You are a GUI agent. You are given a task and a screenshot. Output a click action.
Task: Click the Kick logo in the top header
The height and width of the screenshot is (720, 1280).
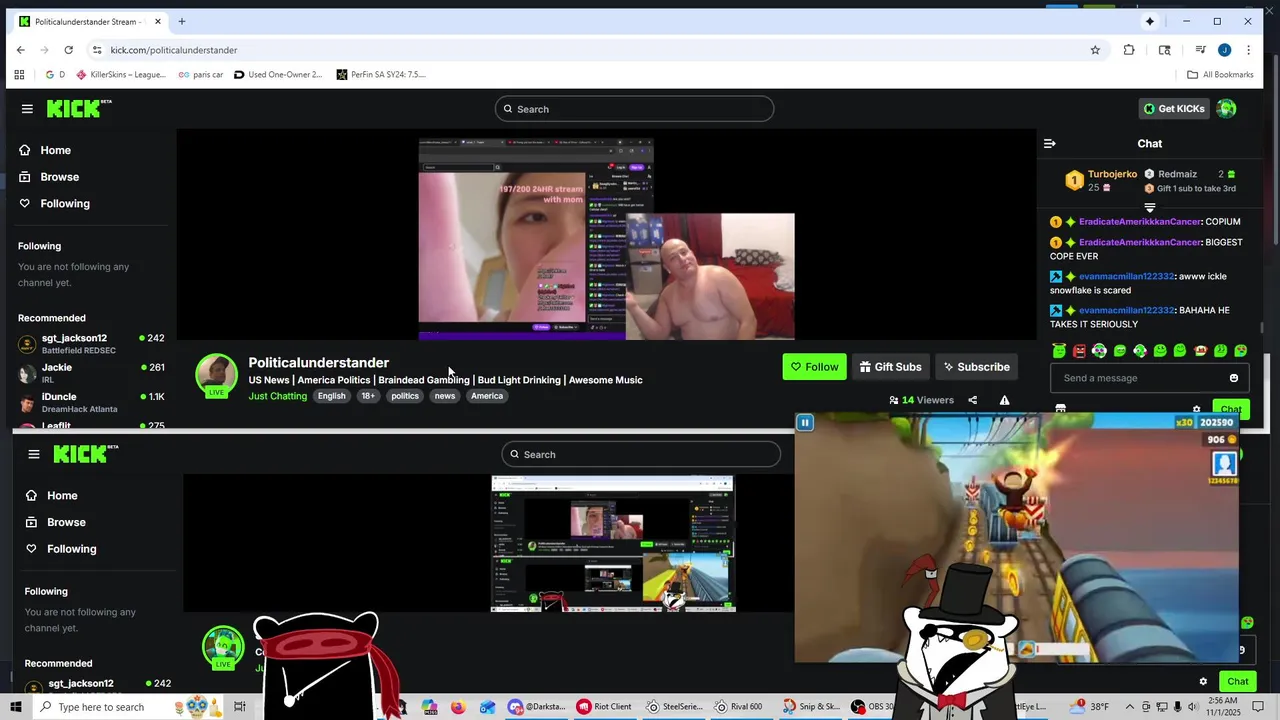79,108
